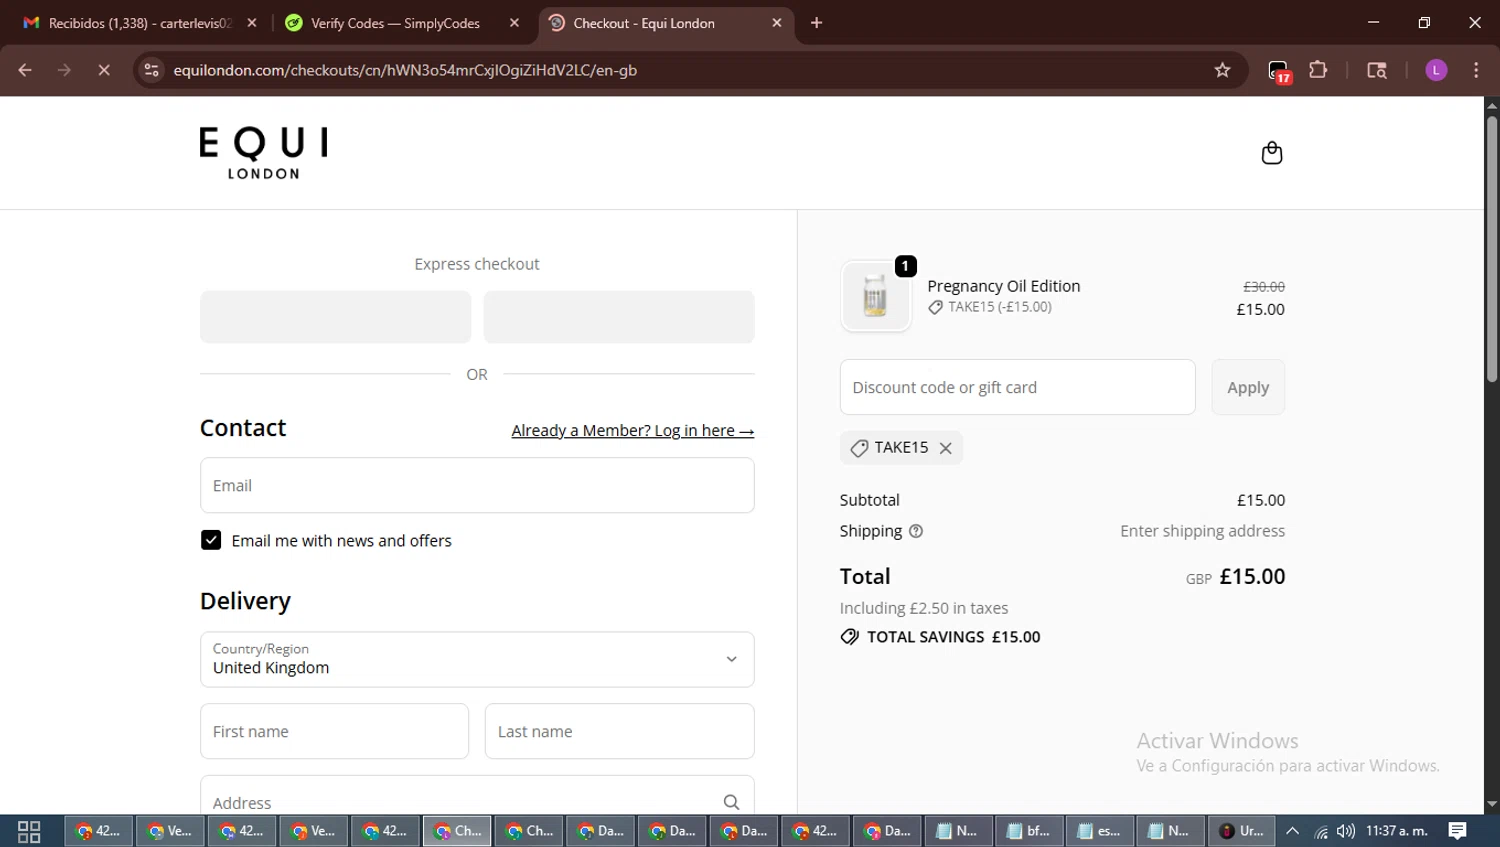Open the network status tray icon

(x=1321, y=831)
